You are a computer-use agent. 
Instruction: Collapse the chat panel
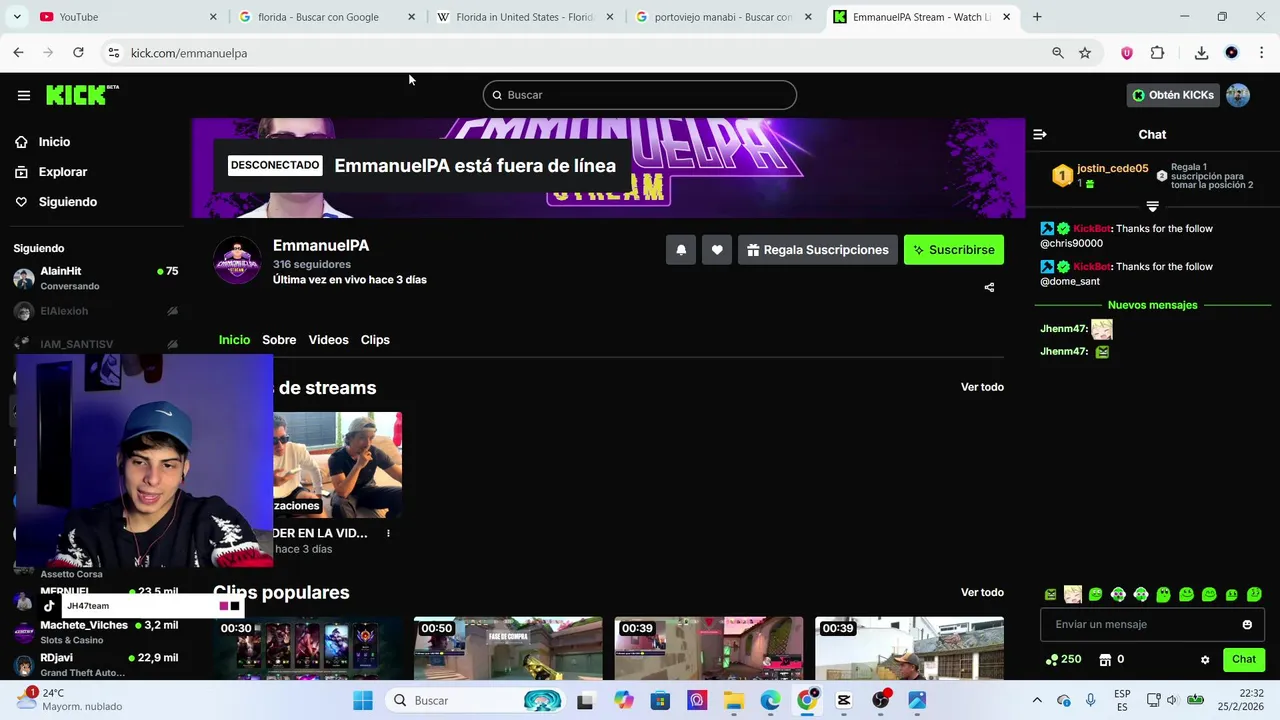click(x=1040, y=134)
